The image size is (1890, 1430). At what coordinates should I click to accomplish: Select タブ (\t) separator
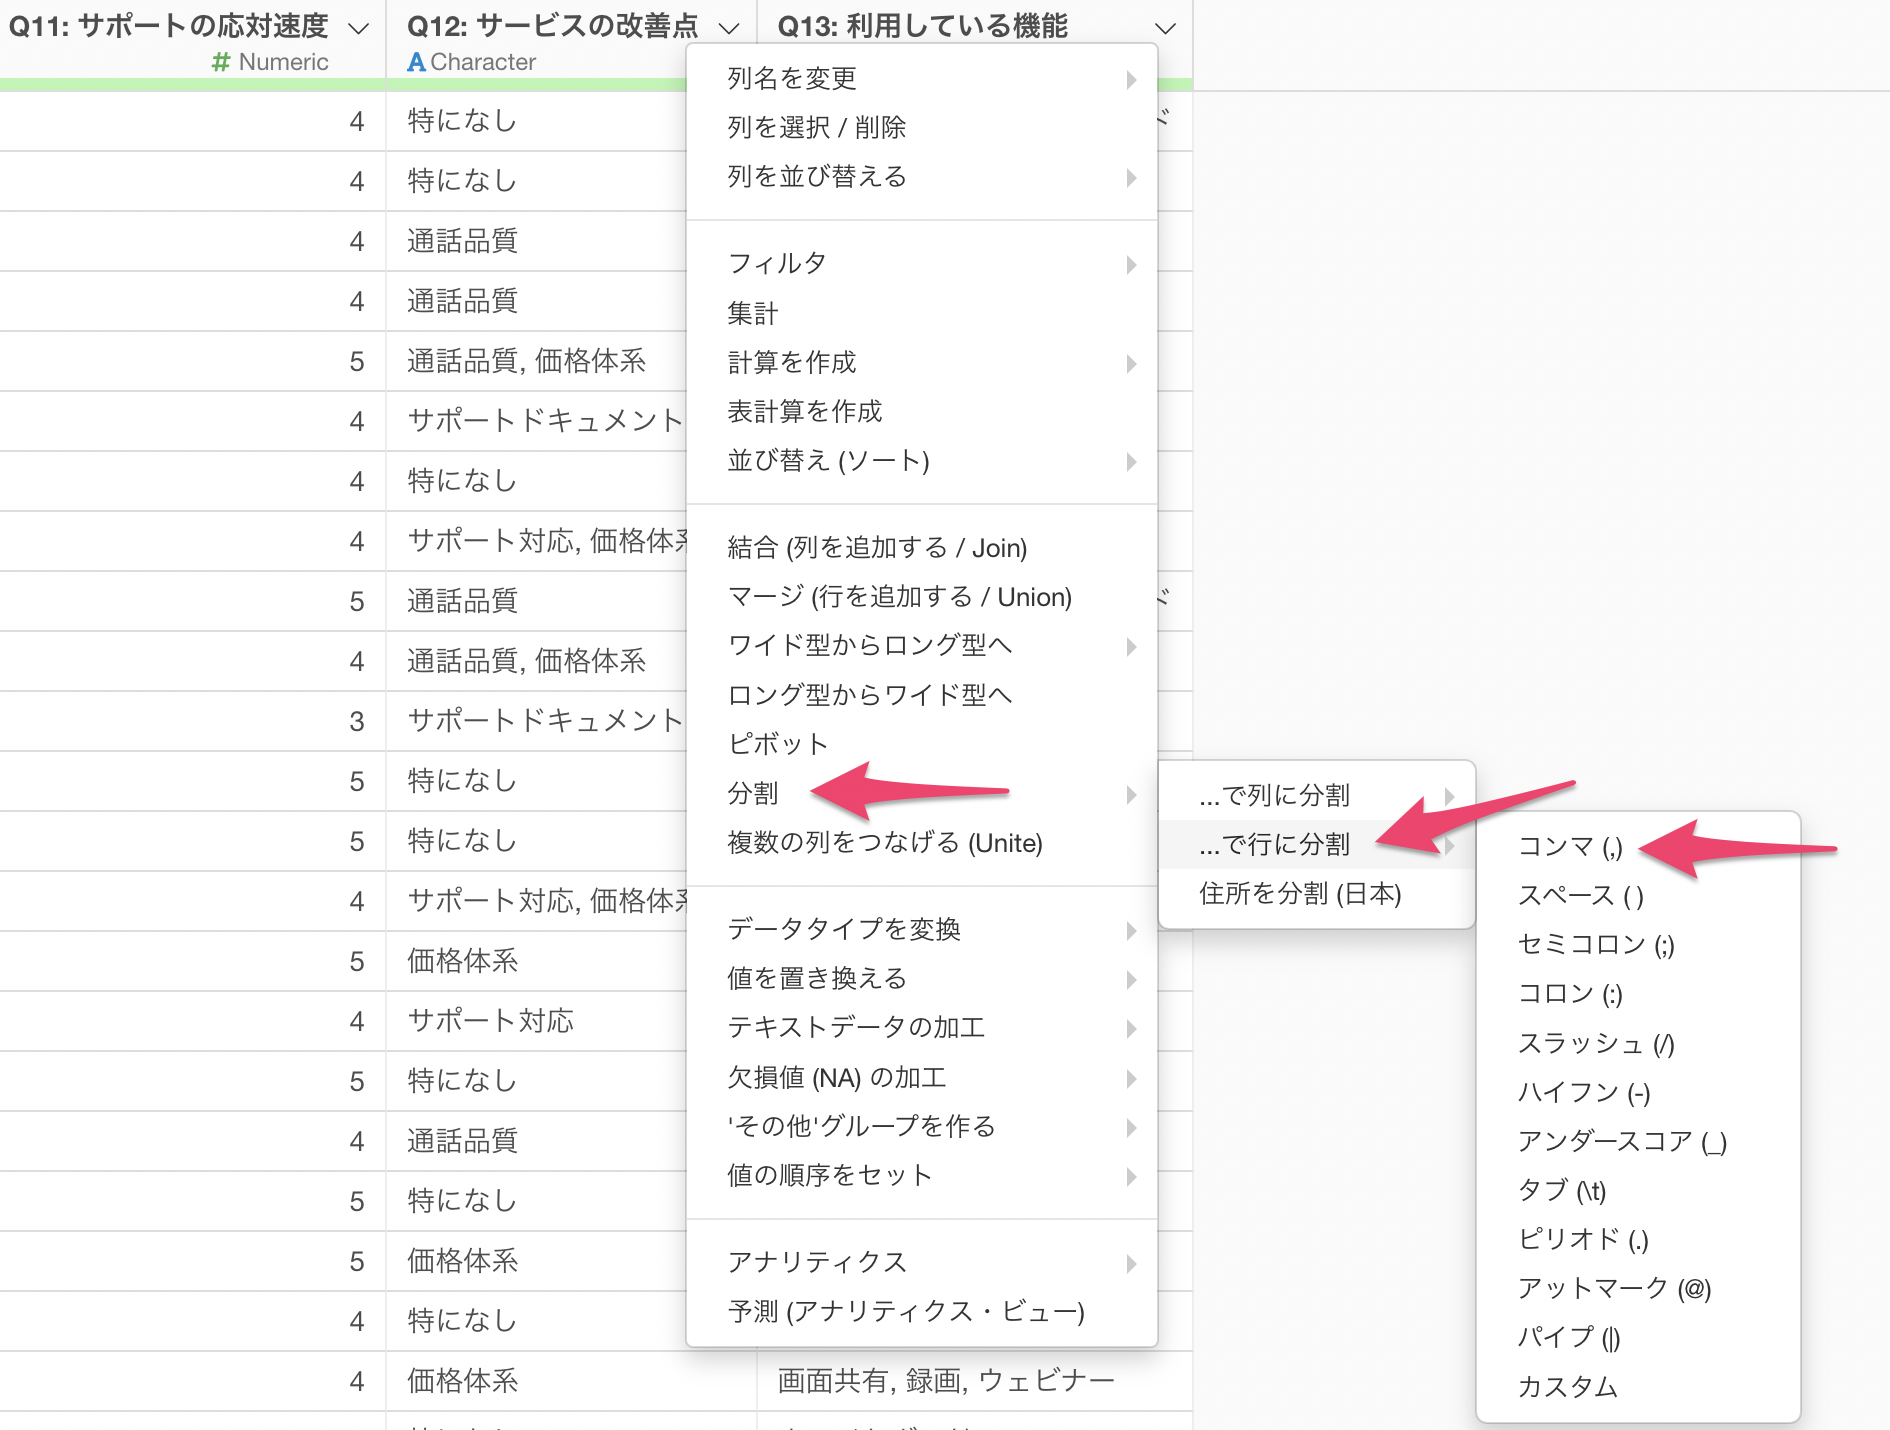coord(1638,1190)
